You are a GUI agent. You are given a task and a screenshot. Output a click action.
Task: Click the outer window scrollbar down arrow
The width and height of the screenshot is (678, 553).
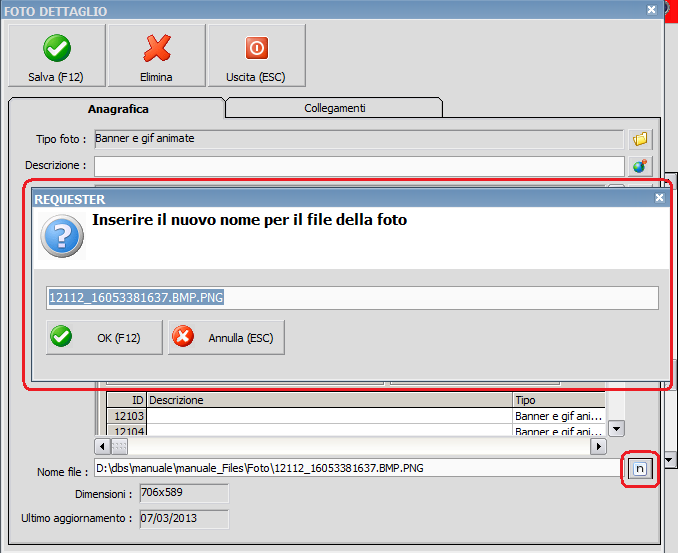[x=670, y=460]
